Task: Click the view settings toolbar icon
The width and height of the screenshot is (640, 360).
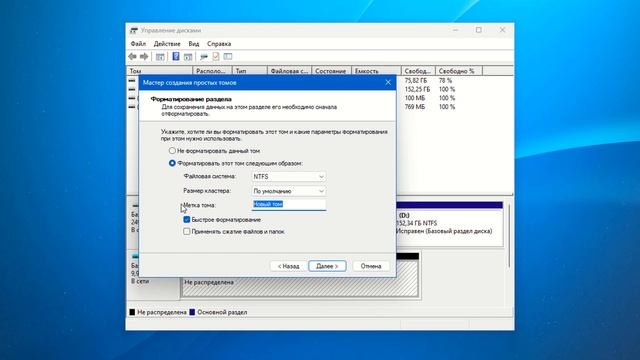Action: point(228,56)
